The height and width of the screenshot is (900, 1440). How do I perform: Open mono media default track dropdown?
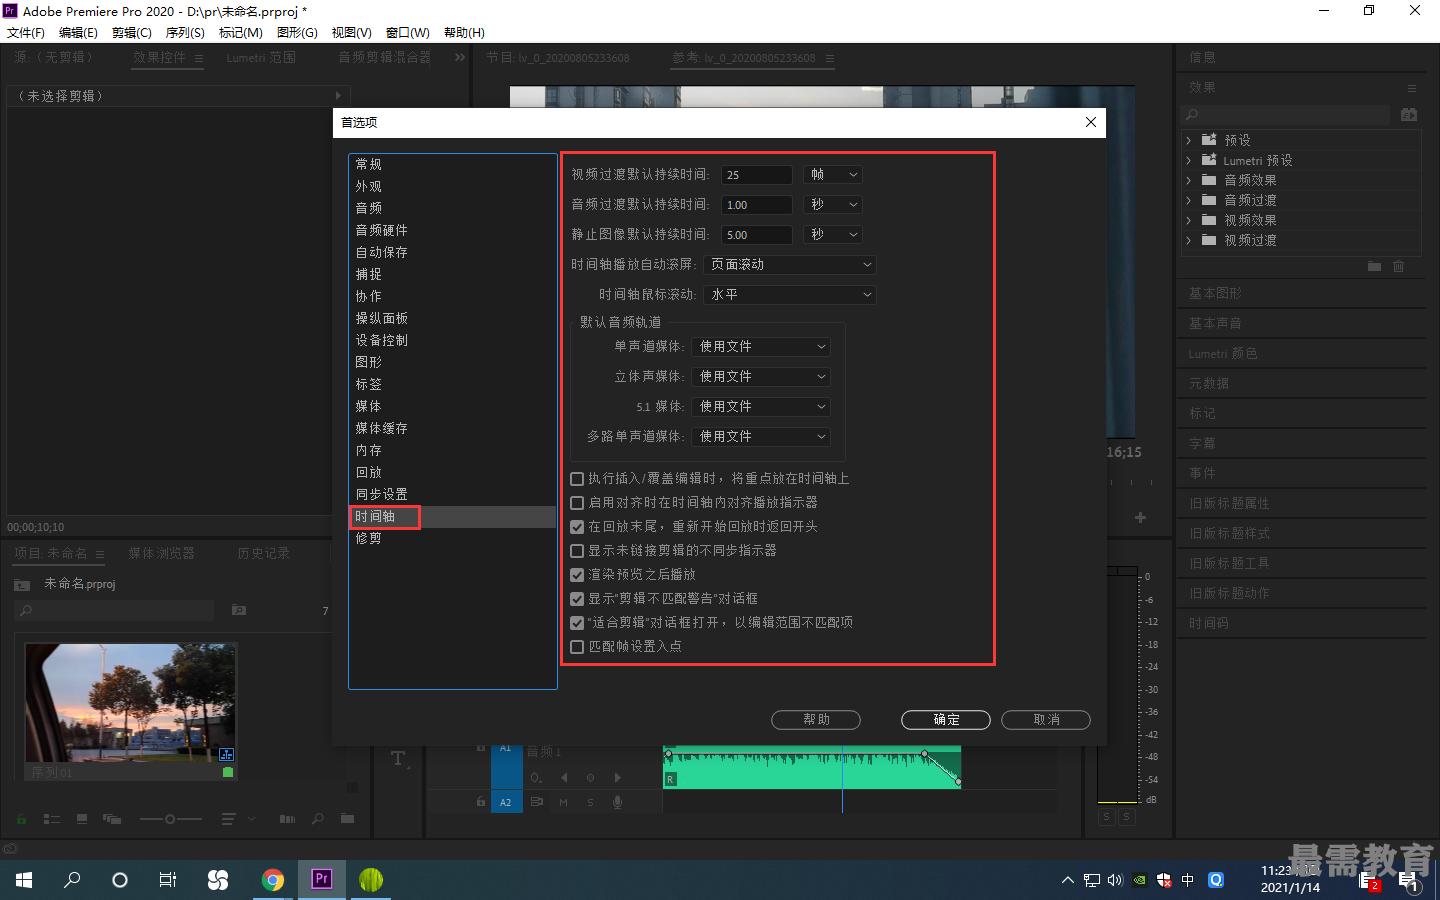tap(761, 347)
